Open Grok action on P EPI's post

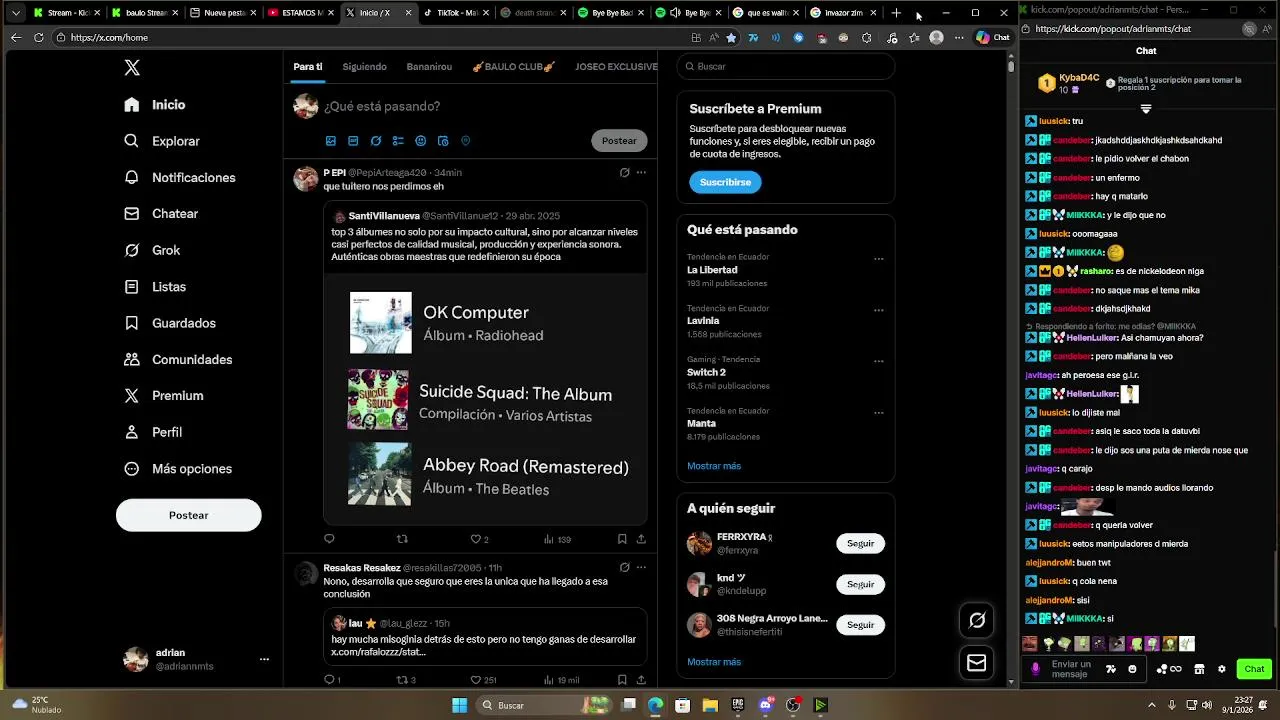(624, 172)
